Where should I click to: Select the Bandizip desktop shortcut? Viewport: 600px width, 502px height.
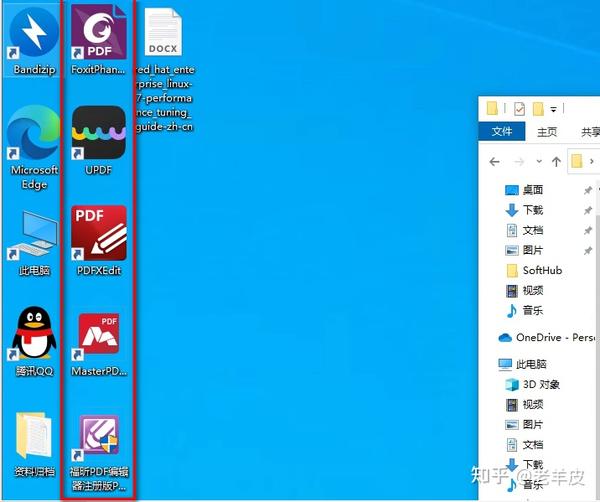[34, 39]
